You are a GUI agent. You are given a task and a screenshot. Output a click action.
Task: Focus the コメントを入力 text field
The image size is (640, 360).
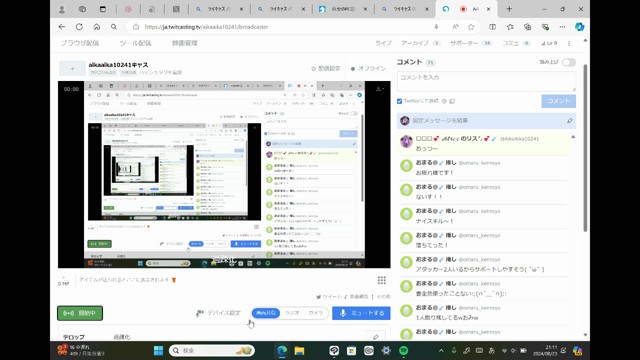pyautogui.click(x=486, y=81)
